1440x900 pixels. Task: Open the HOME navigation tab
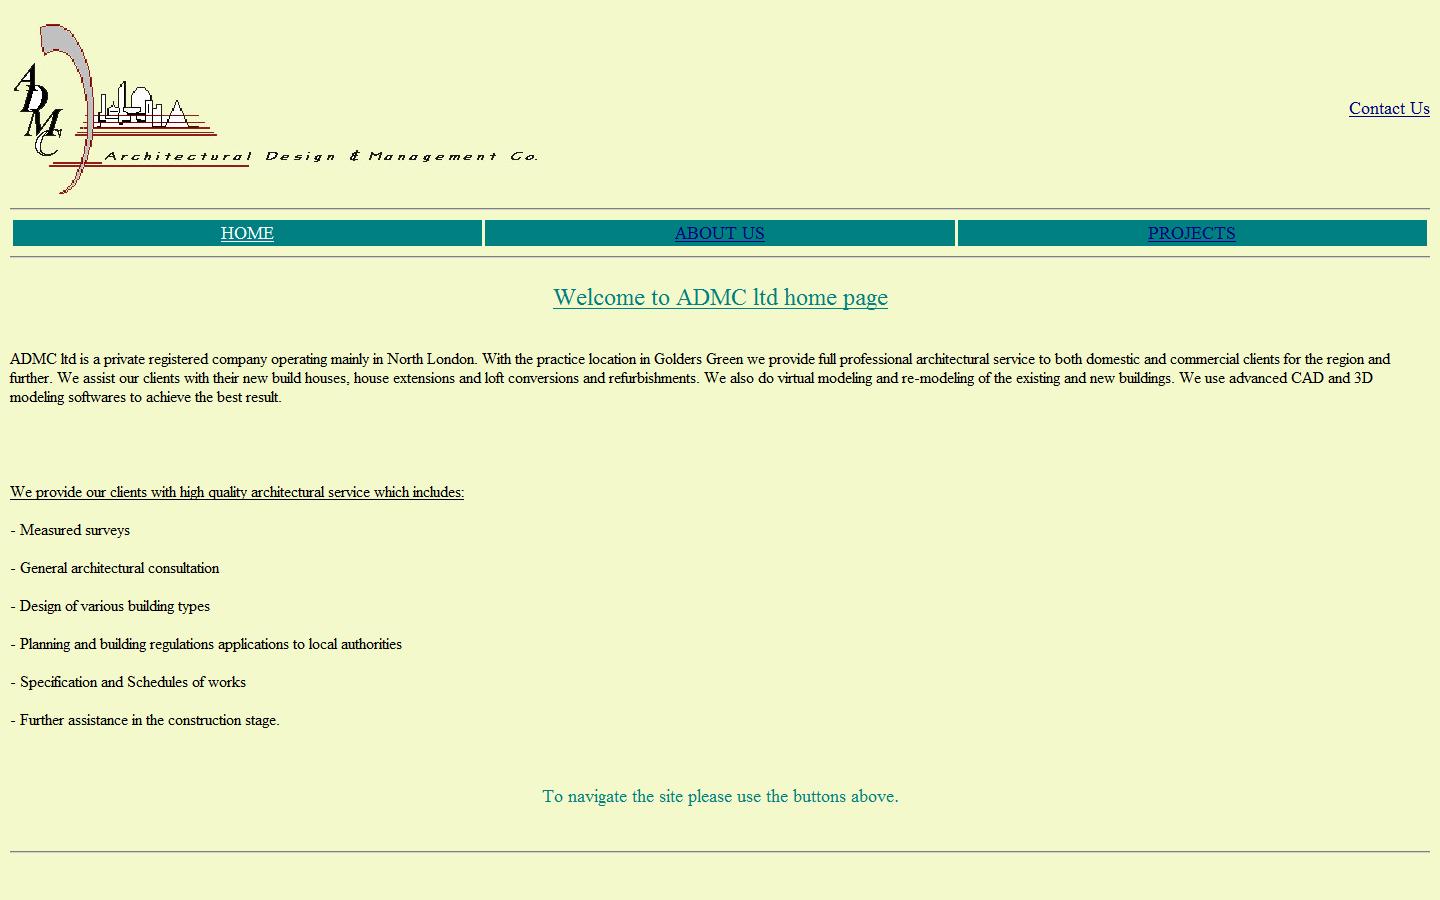pyautogui.click(x=246, y=233)
